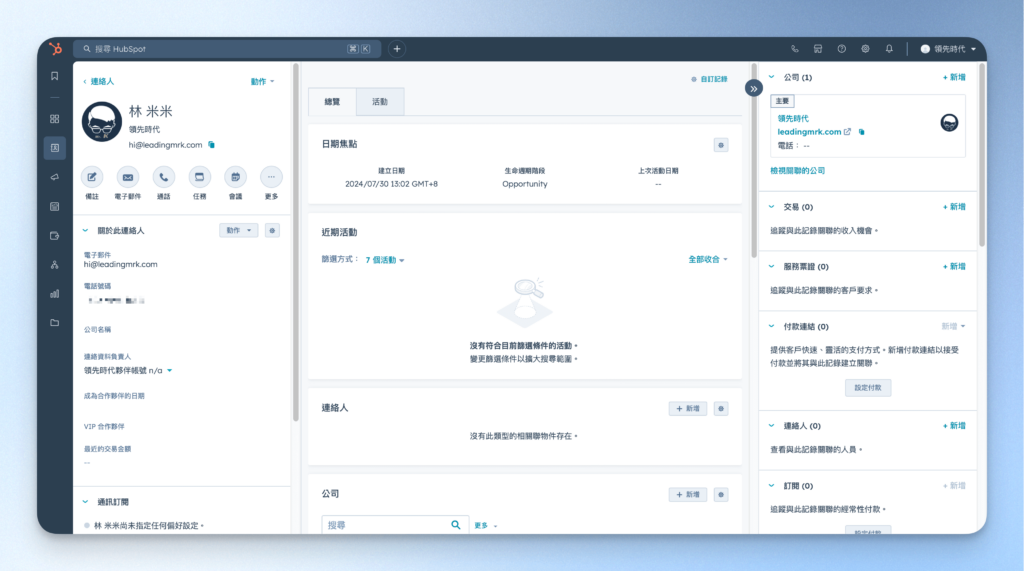
Task: Open the 領先時代 company link
Action: click(793, 118)
